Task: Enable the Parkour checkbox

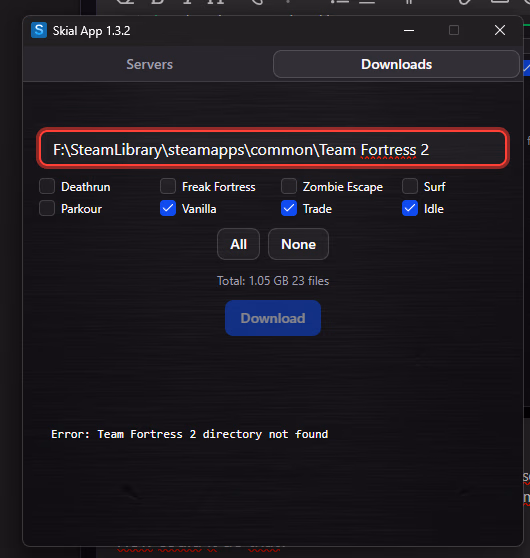Action: pyautogui.click(x=47, y=208)
